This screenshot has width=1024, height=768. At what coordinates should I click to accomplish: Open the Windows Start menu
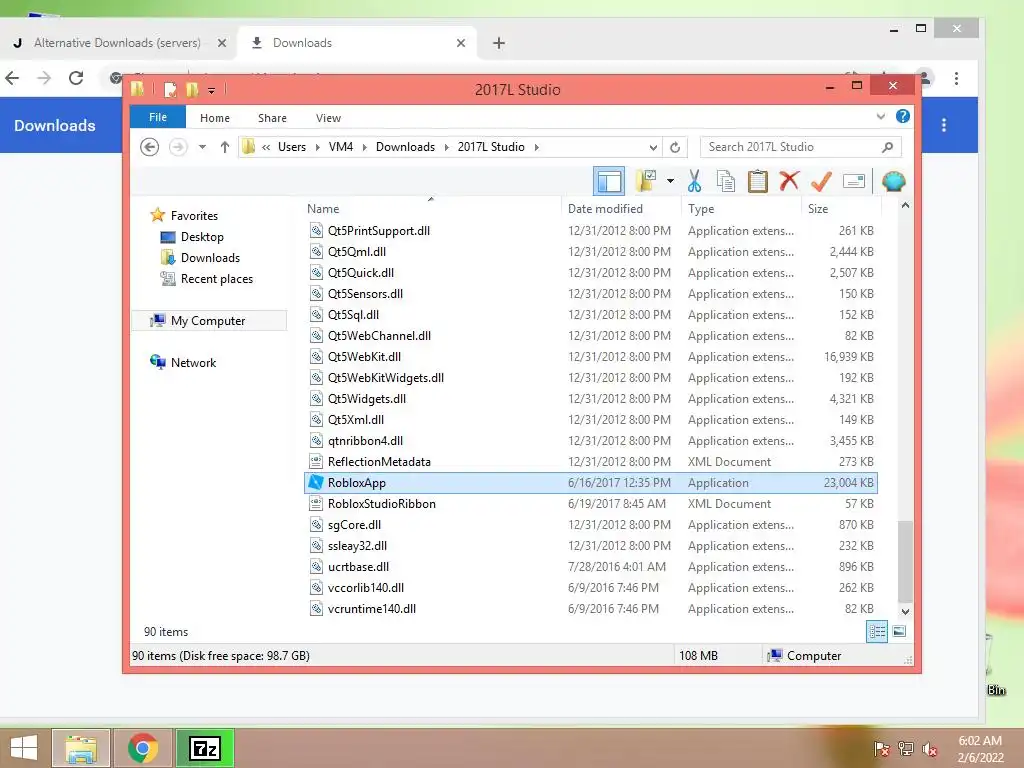coord(24,748)
